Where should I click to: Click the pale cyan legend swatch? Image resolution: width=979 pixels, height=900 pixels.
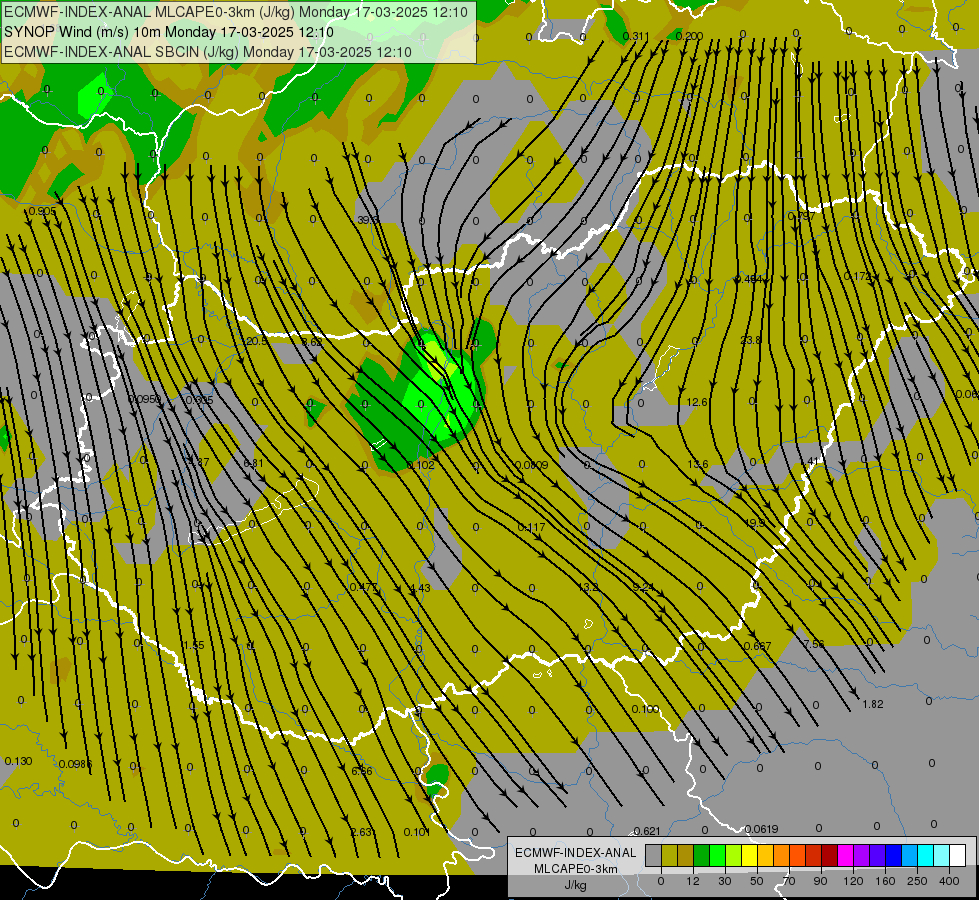pos(942,856)
